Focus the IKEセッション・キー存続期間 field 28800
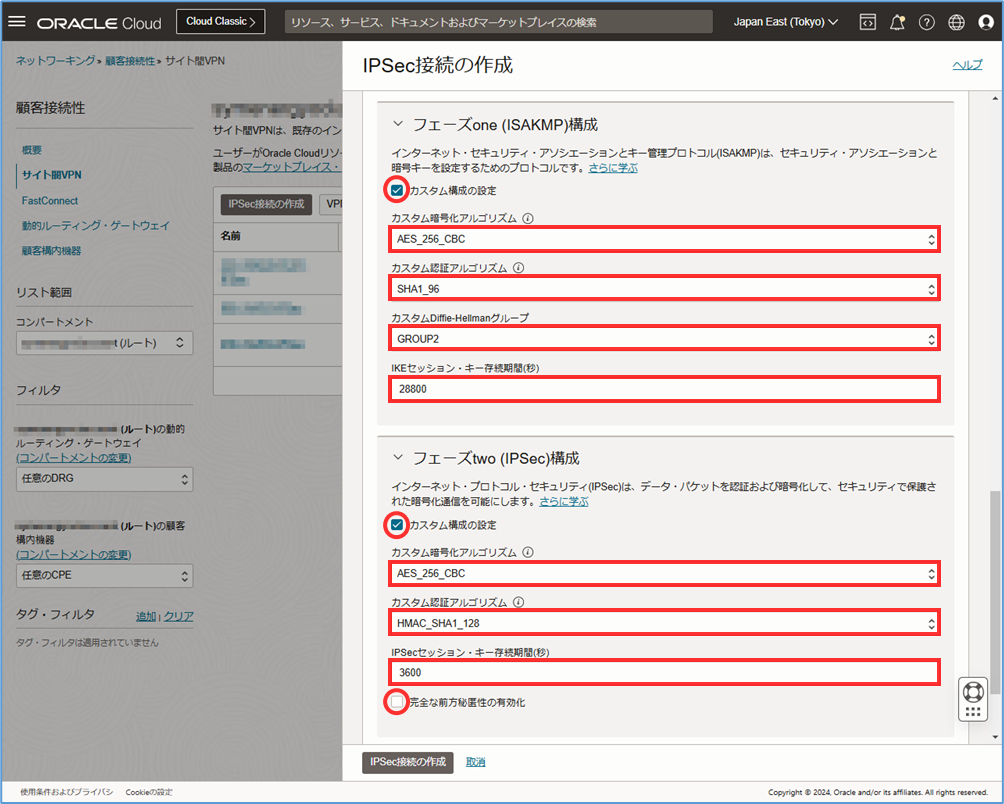This screenshot has height=804, width=1004. click(665, 389)
